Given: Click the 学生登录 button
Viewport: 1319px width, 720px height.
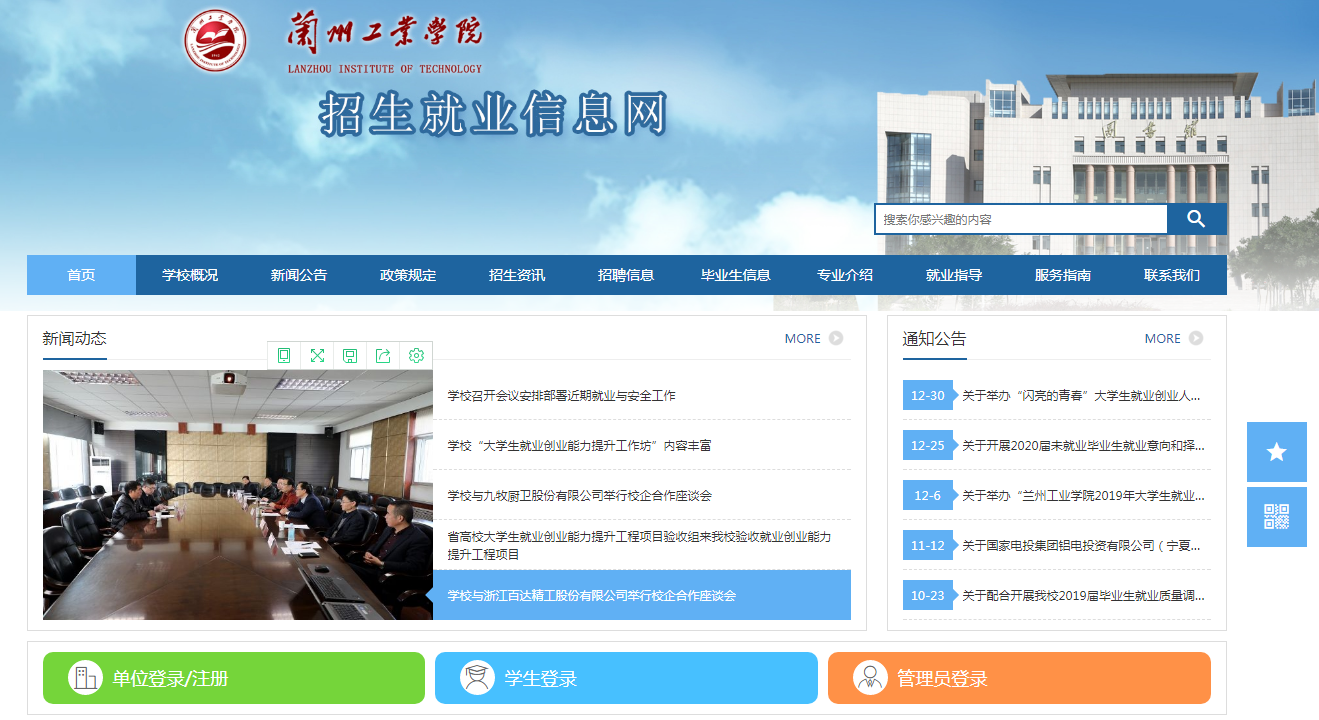Looking at the screenshot, I should click(625, 677).
